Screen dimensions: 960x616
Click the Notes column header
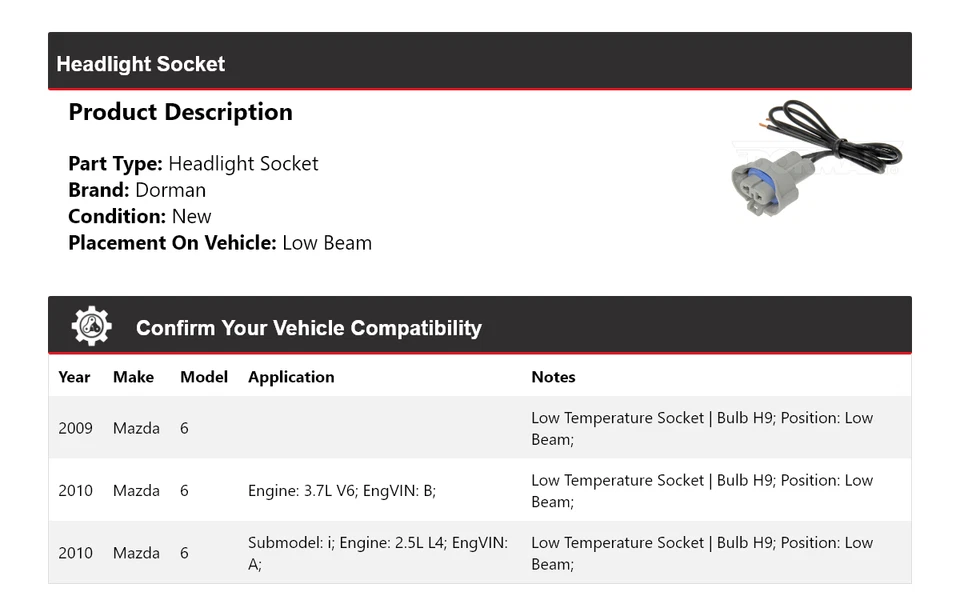tap(553, 377)
